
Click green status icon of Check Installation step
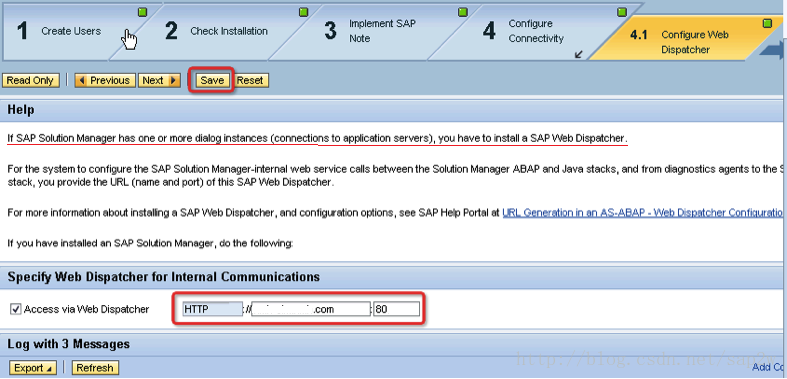click(304, 13)
